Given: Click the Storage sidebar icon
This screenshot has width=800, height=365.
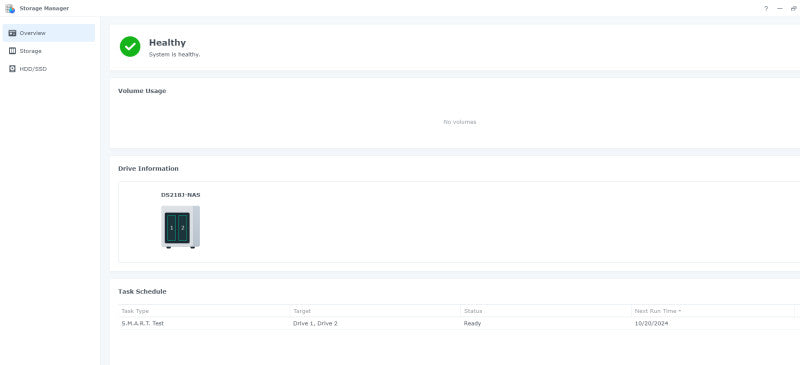Looking at the screenshot, I should pos(13,51).
